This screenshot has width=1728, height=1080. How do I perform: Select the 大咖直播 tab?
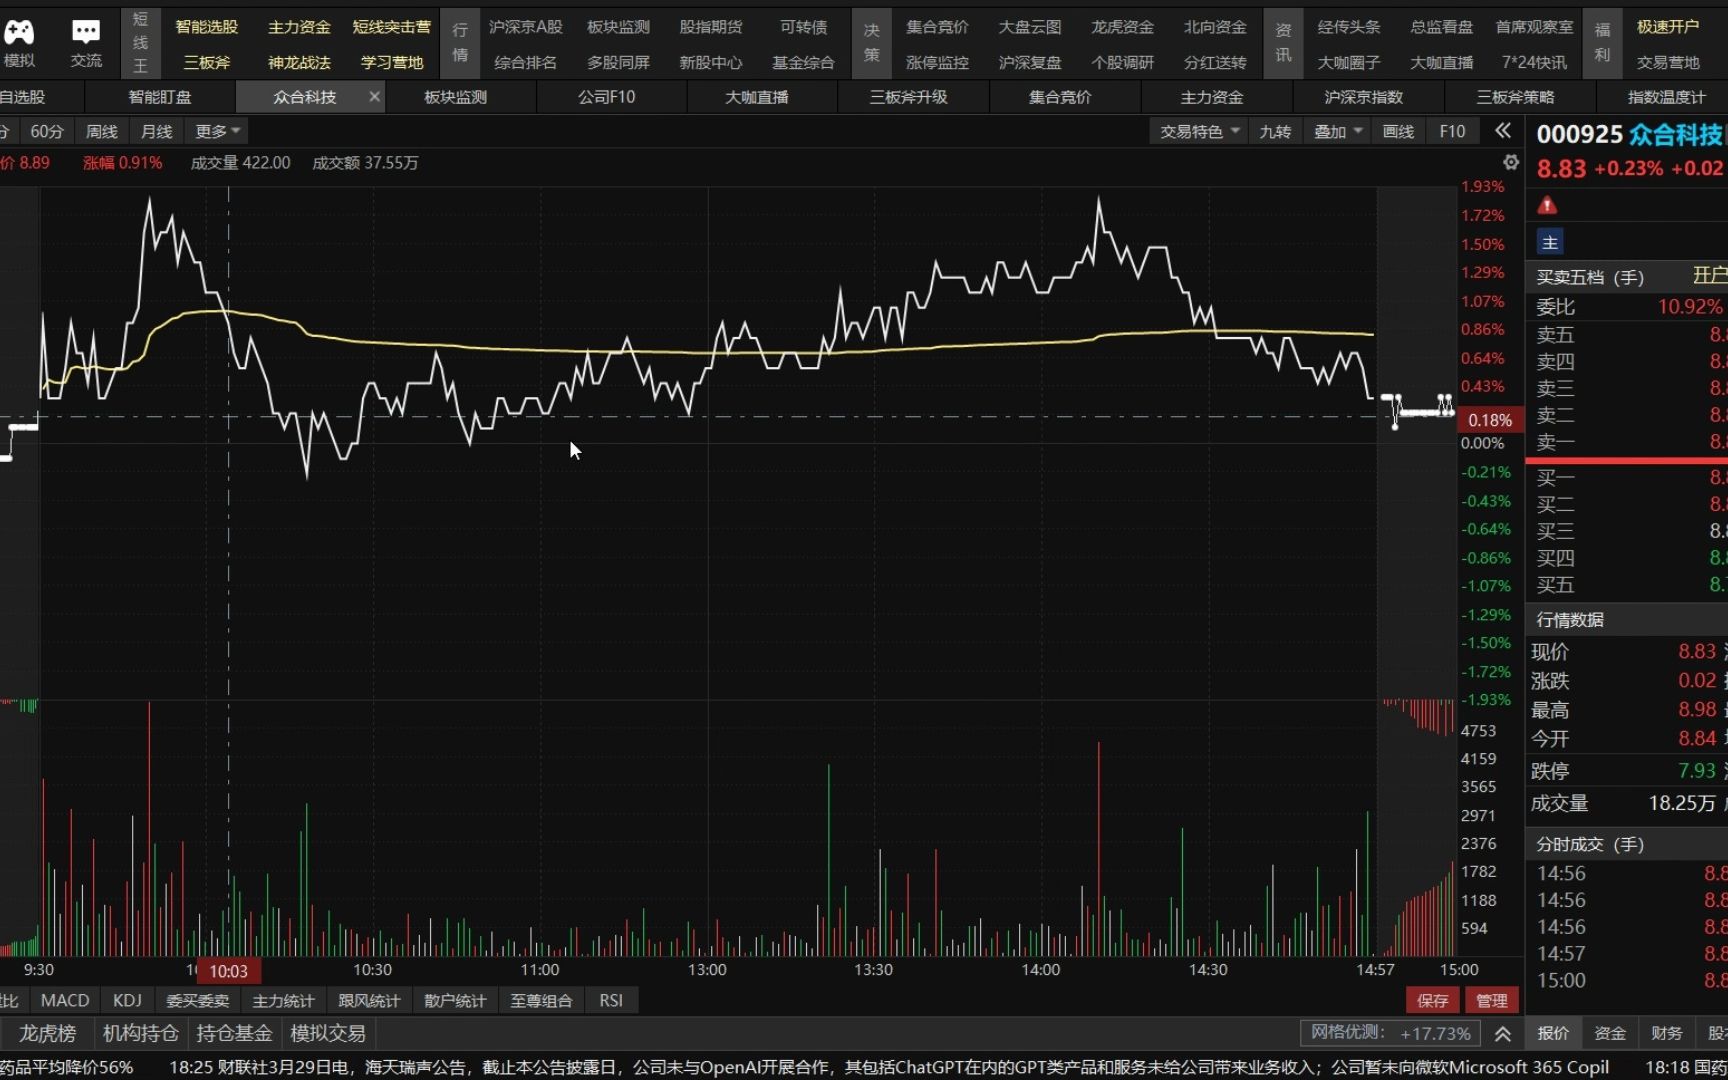click(757, 97)
